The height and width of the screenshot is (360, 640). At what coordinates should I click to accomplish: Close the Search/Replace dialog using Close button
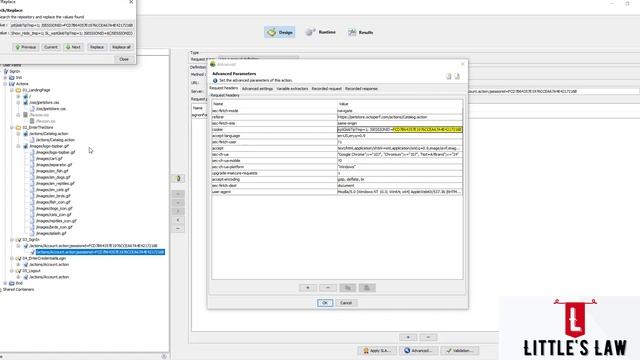(124, 59)
